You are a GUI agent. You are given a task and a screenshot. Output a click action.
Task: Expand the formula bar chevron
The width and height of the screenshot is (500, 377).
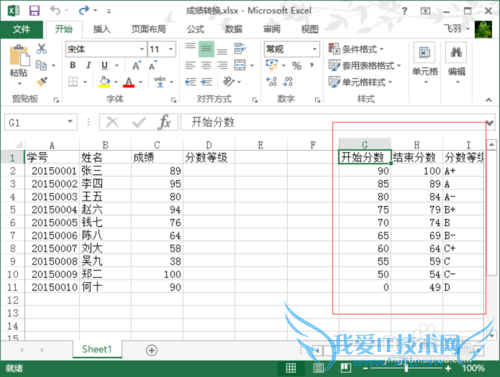coord(490,123)
